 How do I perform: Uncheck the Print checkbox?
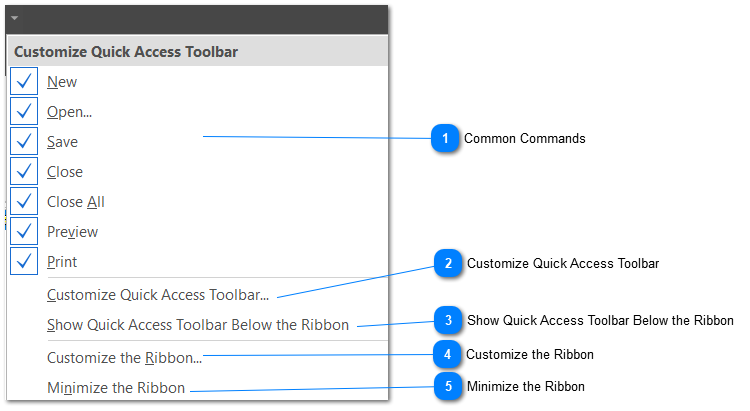(25, 262)
